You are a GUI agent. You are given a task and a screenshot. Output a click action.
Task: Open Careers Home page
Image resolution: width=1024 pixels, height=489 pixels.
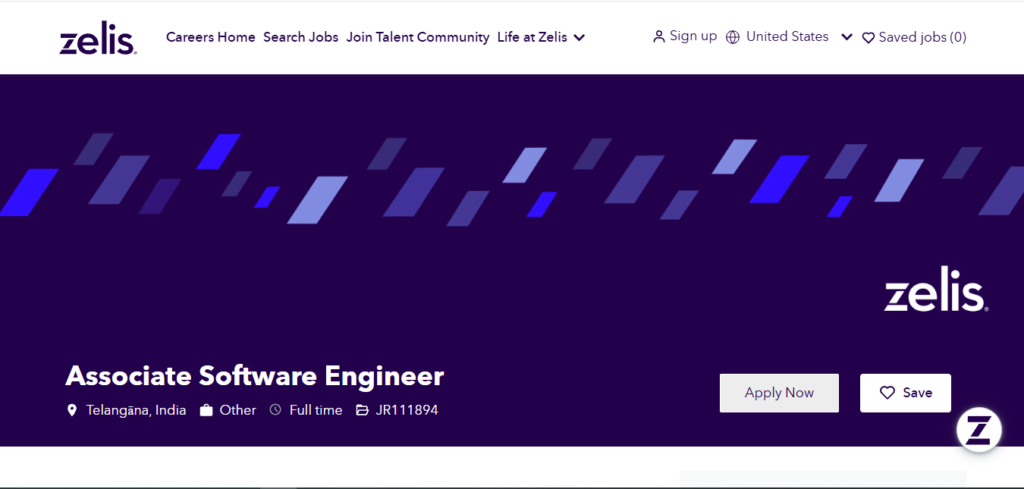click(x=210, y=37)
